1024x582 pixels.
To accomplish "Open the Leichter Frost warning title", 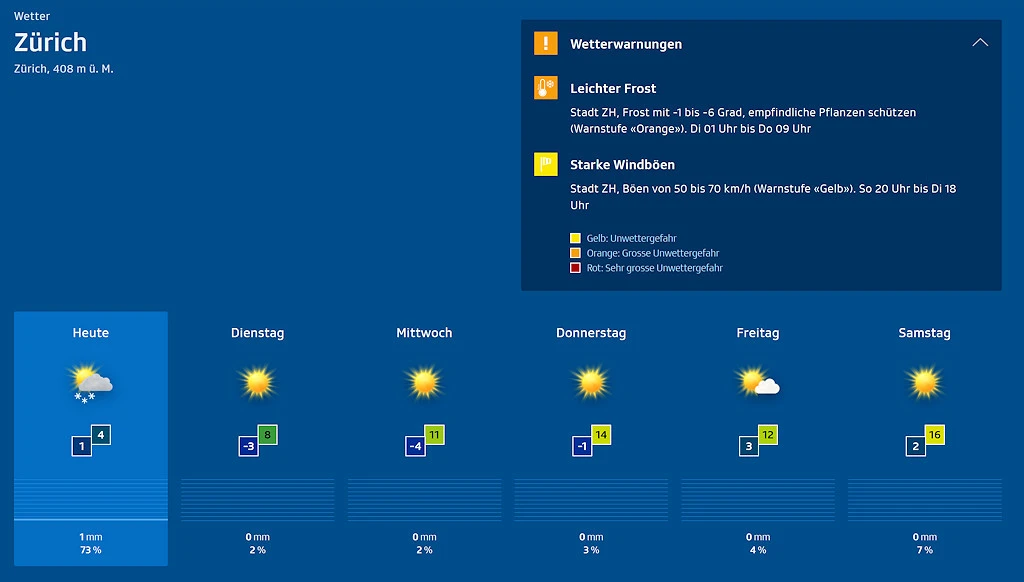I will tap(613, 89).
